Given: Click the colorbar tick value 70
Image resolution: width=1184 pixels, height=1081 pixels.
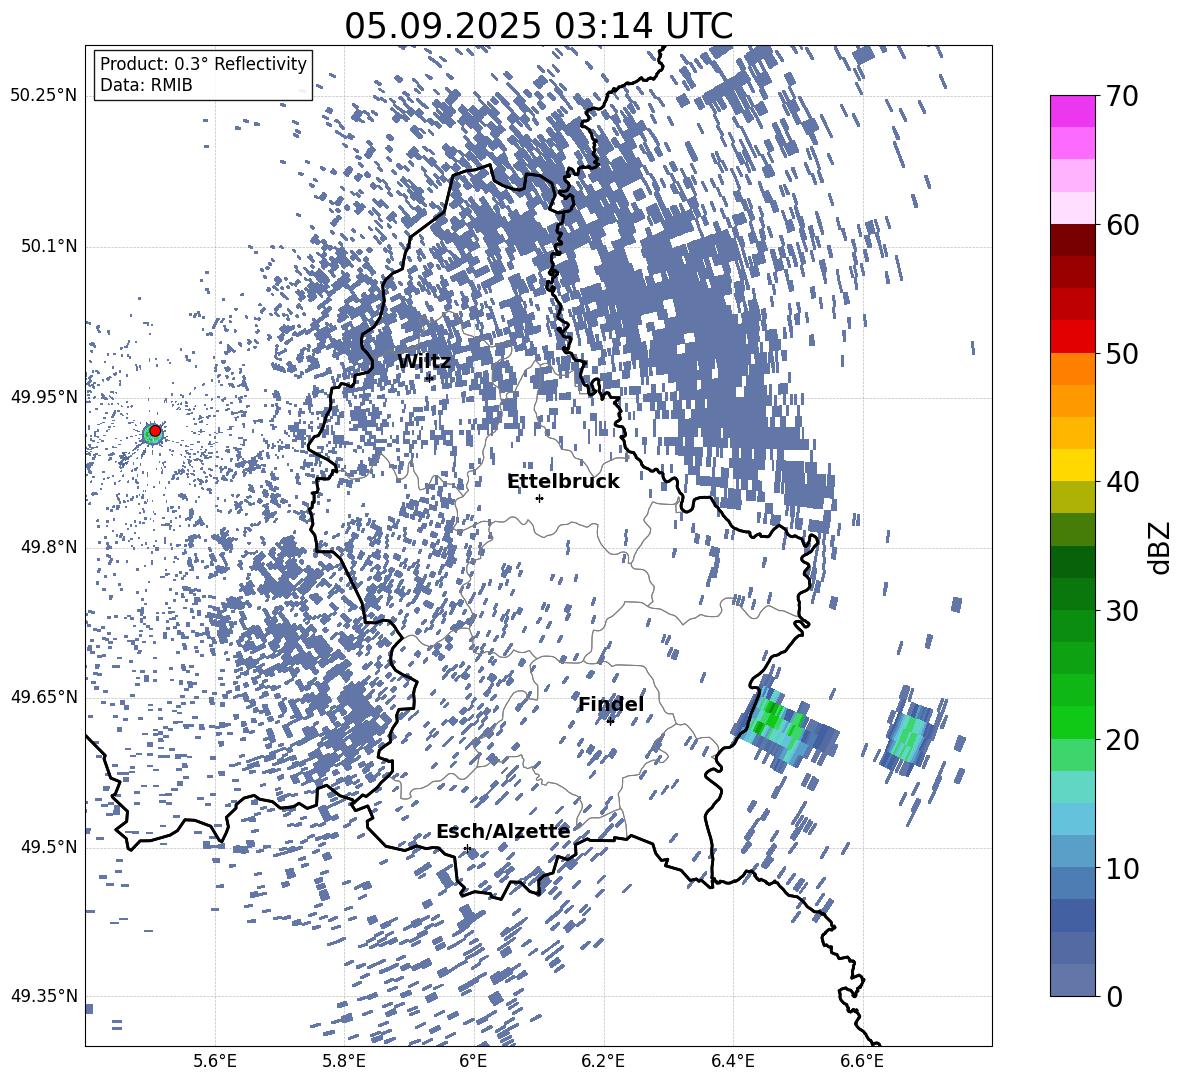Looking at the screenshot, I should click(x=1122, y=96).
